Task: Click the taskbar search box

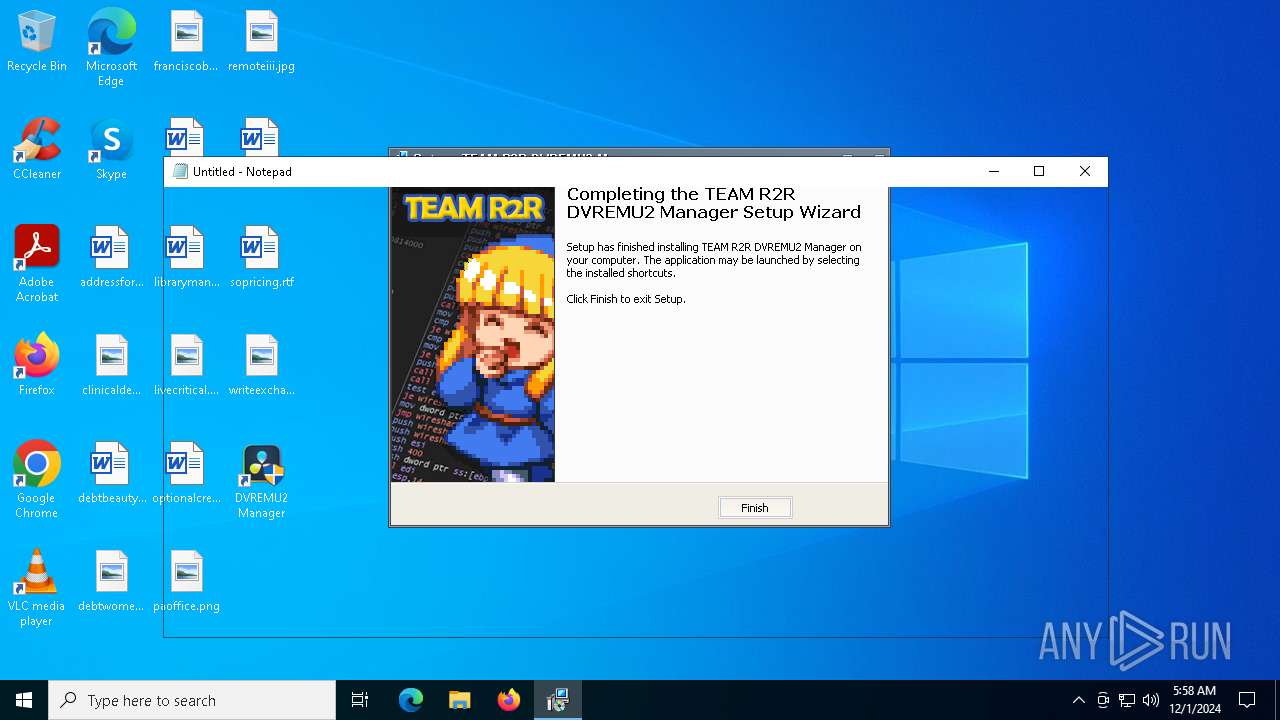Action: coord(192,700)
